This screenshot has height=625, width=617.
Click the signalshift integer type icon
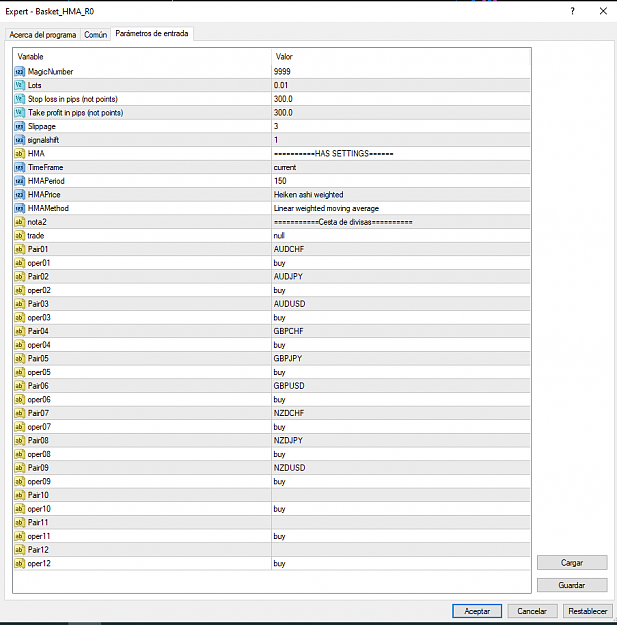pyautogui.click(x=20, y=140)
